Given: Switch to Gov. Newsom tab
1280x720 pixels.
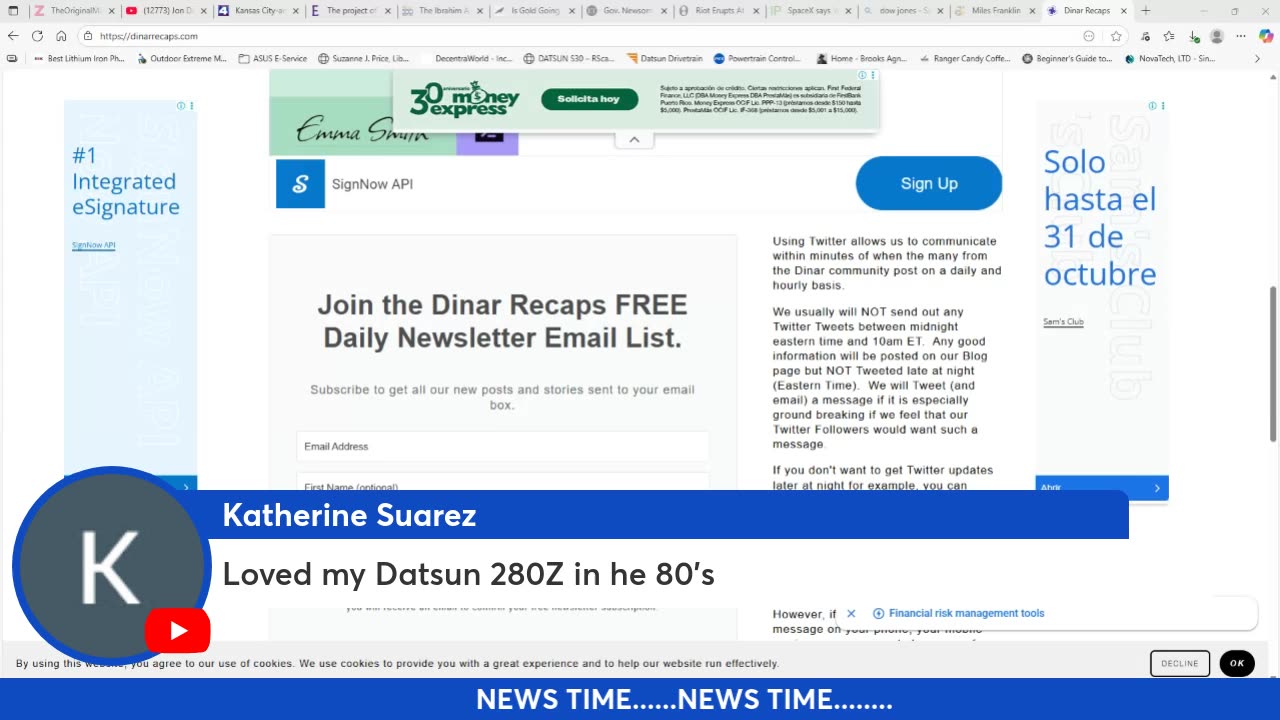Looking at the screenshot, I should tap(626, 11).
